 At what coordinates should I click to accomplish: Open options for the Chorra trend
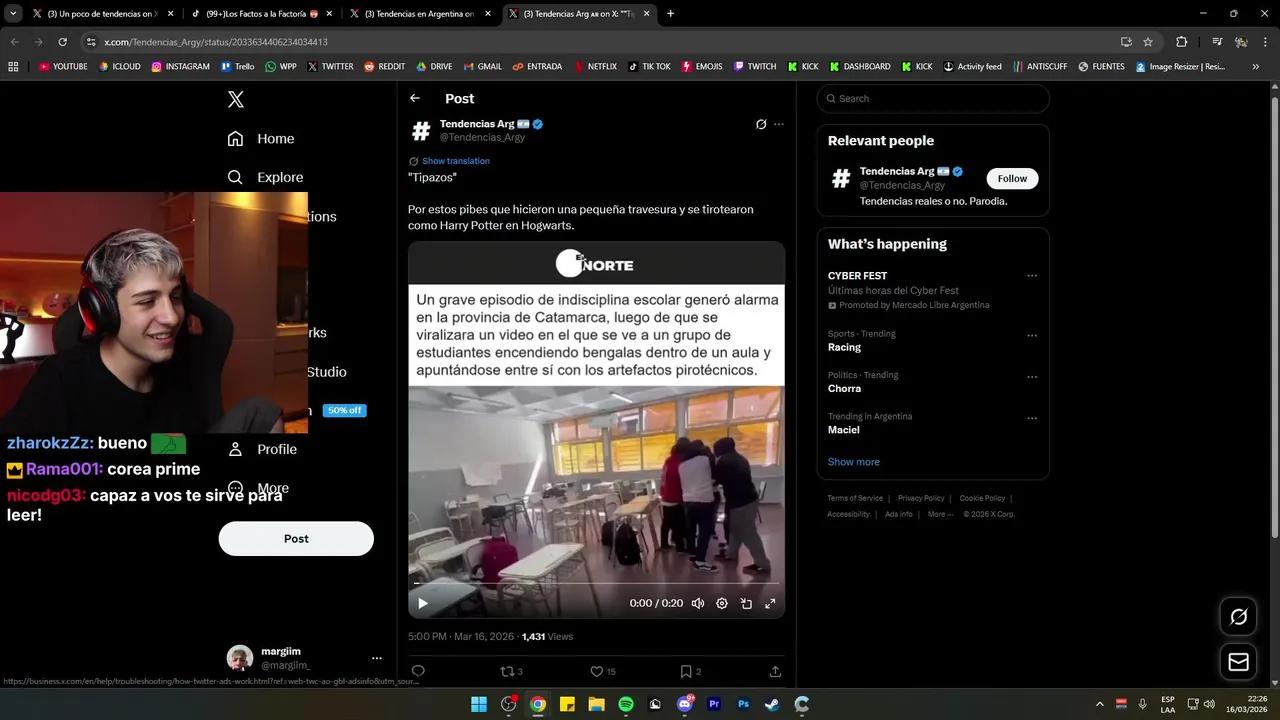(1032, 377)
